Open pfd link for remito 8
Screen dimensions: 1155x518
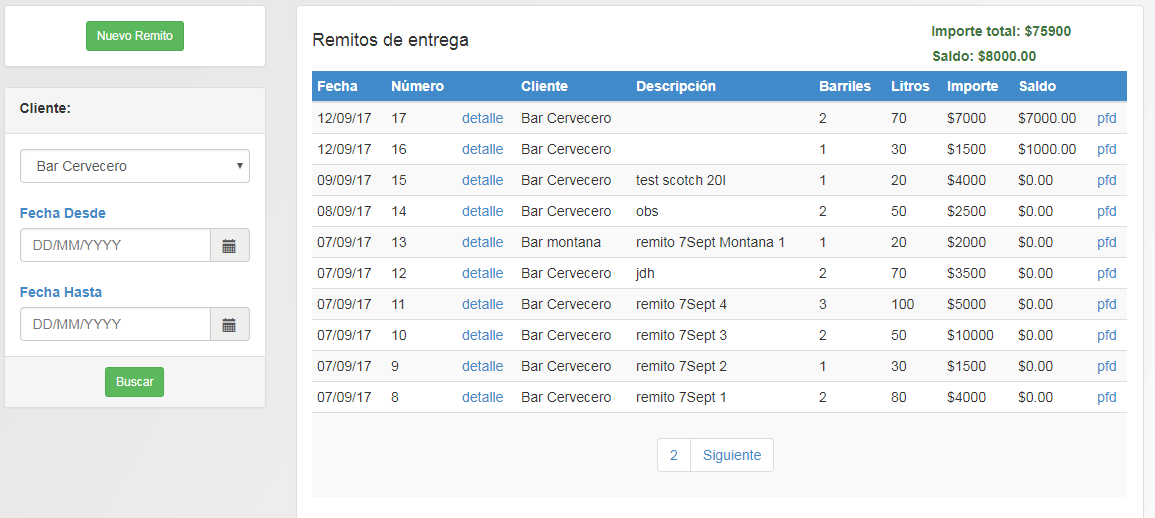click(x=1106, y=397)
